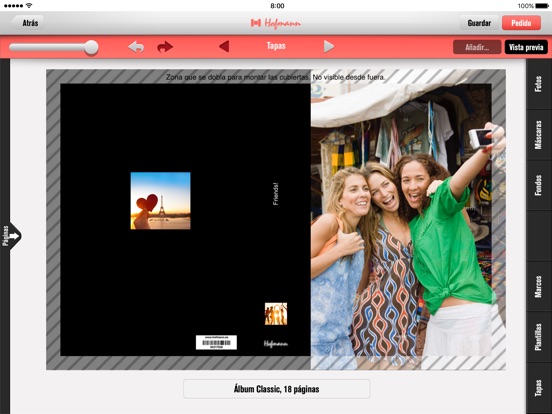Tap the barcode on back cover

[216, 342]
